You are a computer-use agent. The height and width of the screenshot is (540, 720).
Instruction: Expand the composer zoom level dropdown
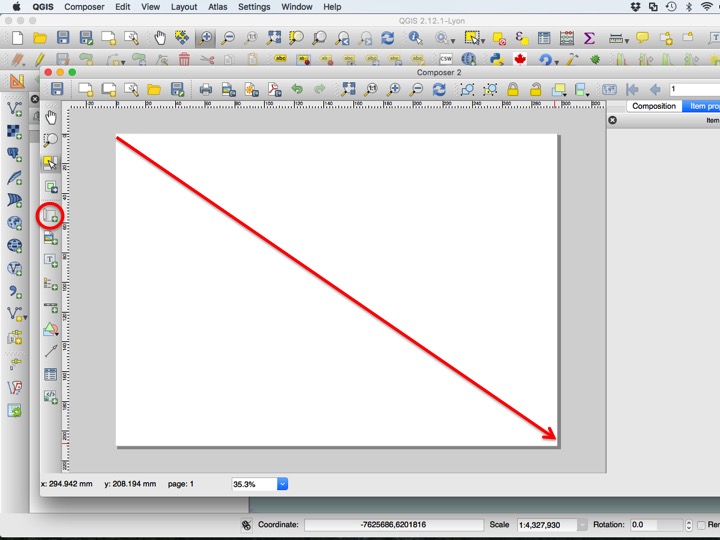coord(282,484)
